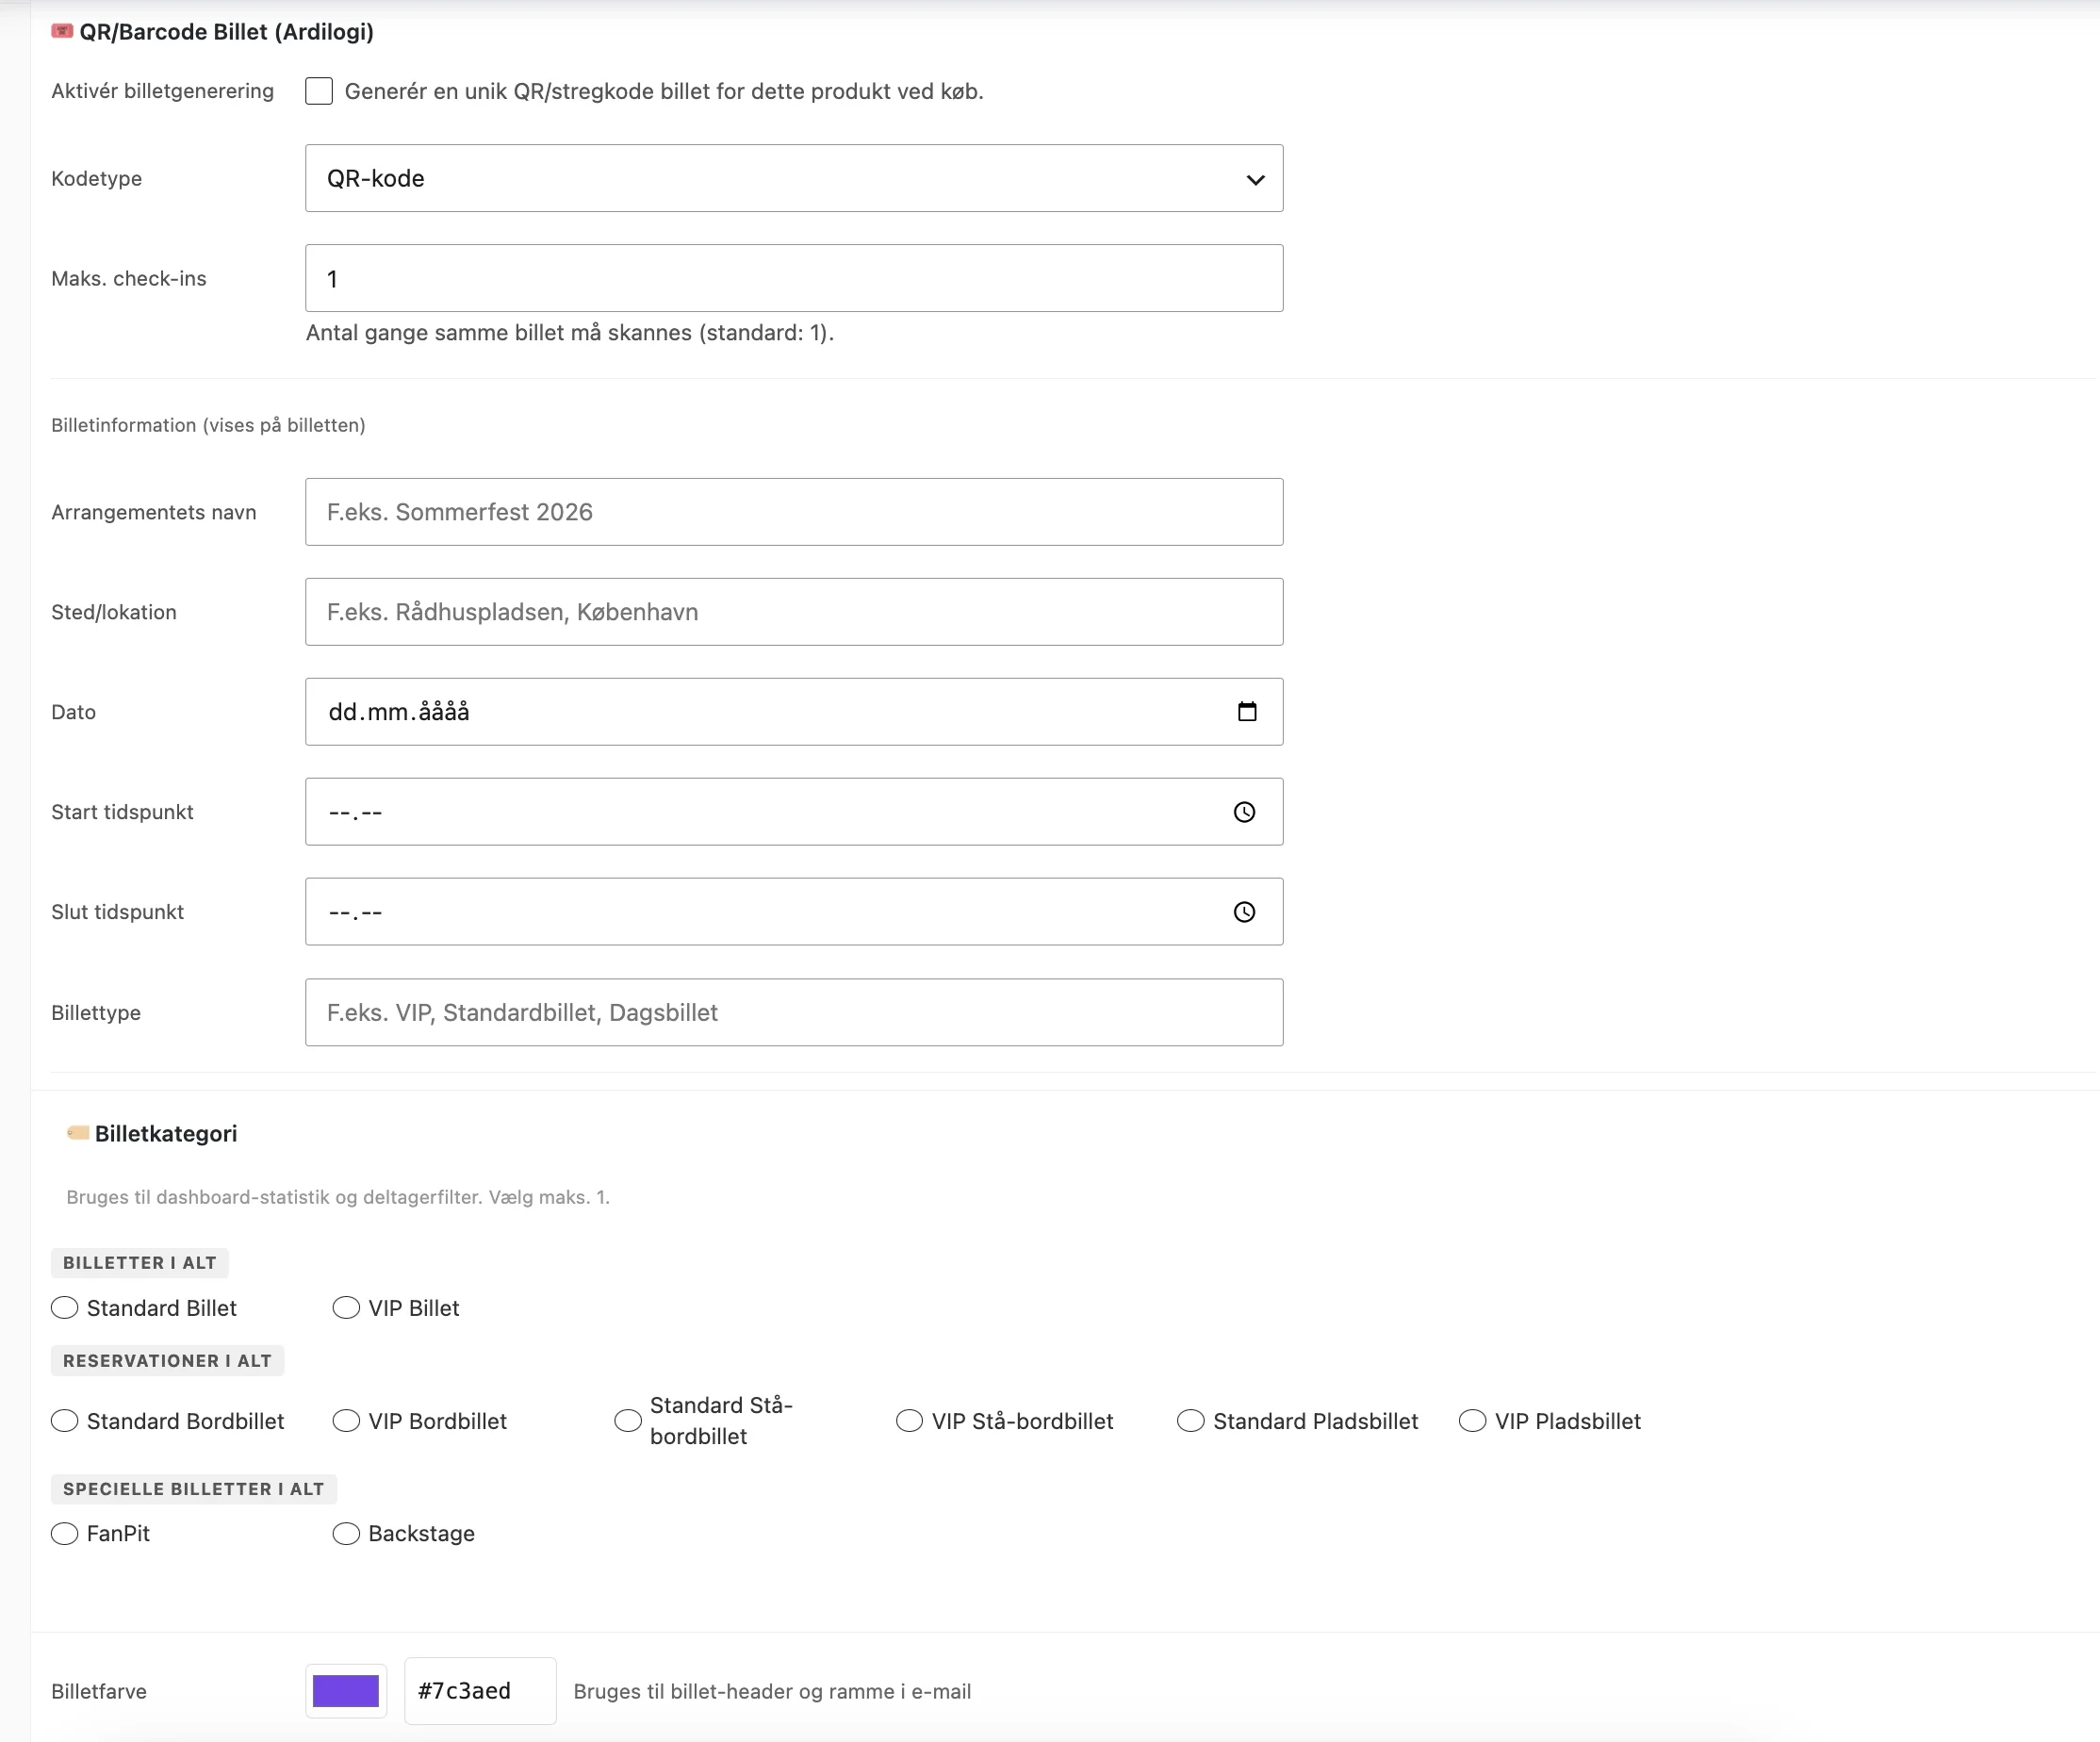
Task: Click the Kodetype field label
Action: (x=97, y=178)
